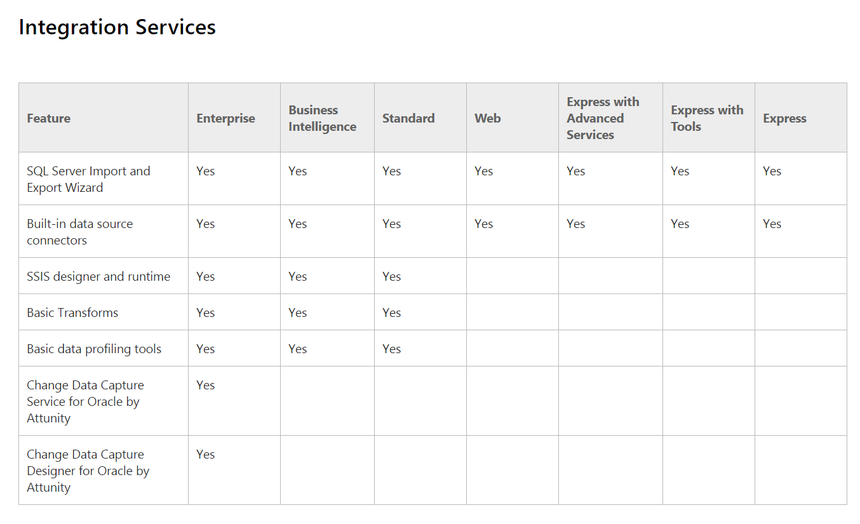Click the Standard column header
The width and height of the screenshot is (860, 524).
(x=408, y=118)
